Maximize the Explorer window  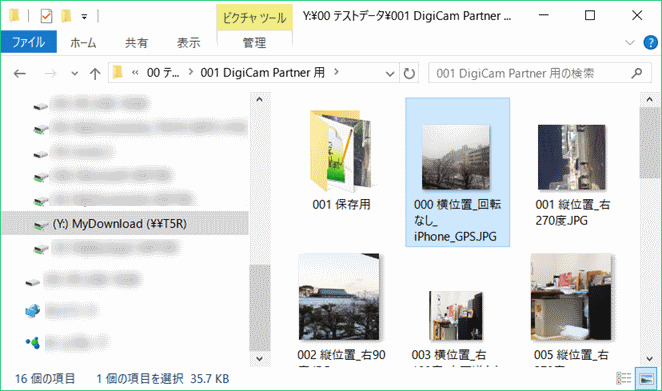(x=590, y=16)
